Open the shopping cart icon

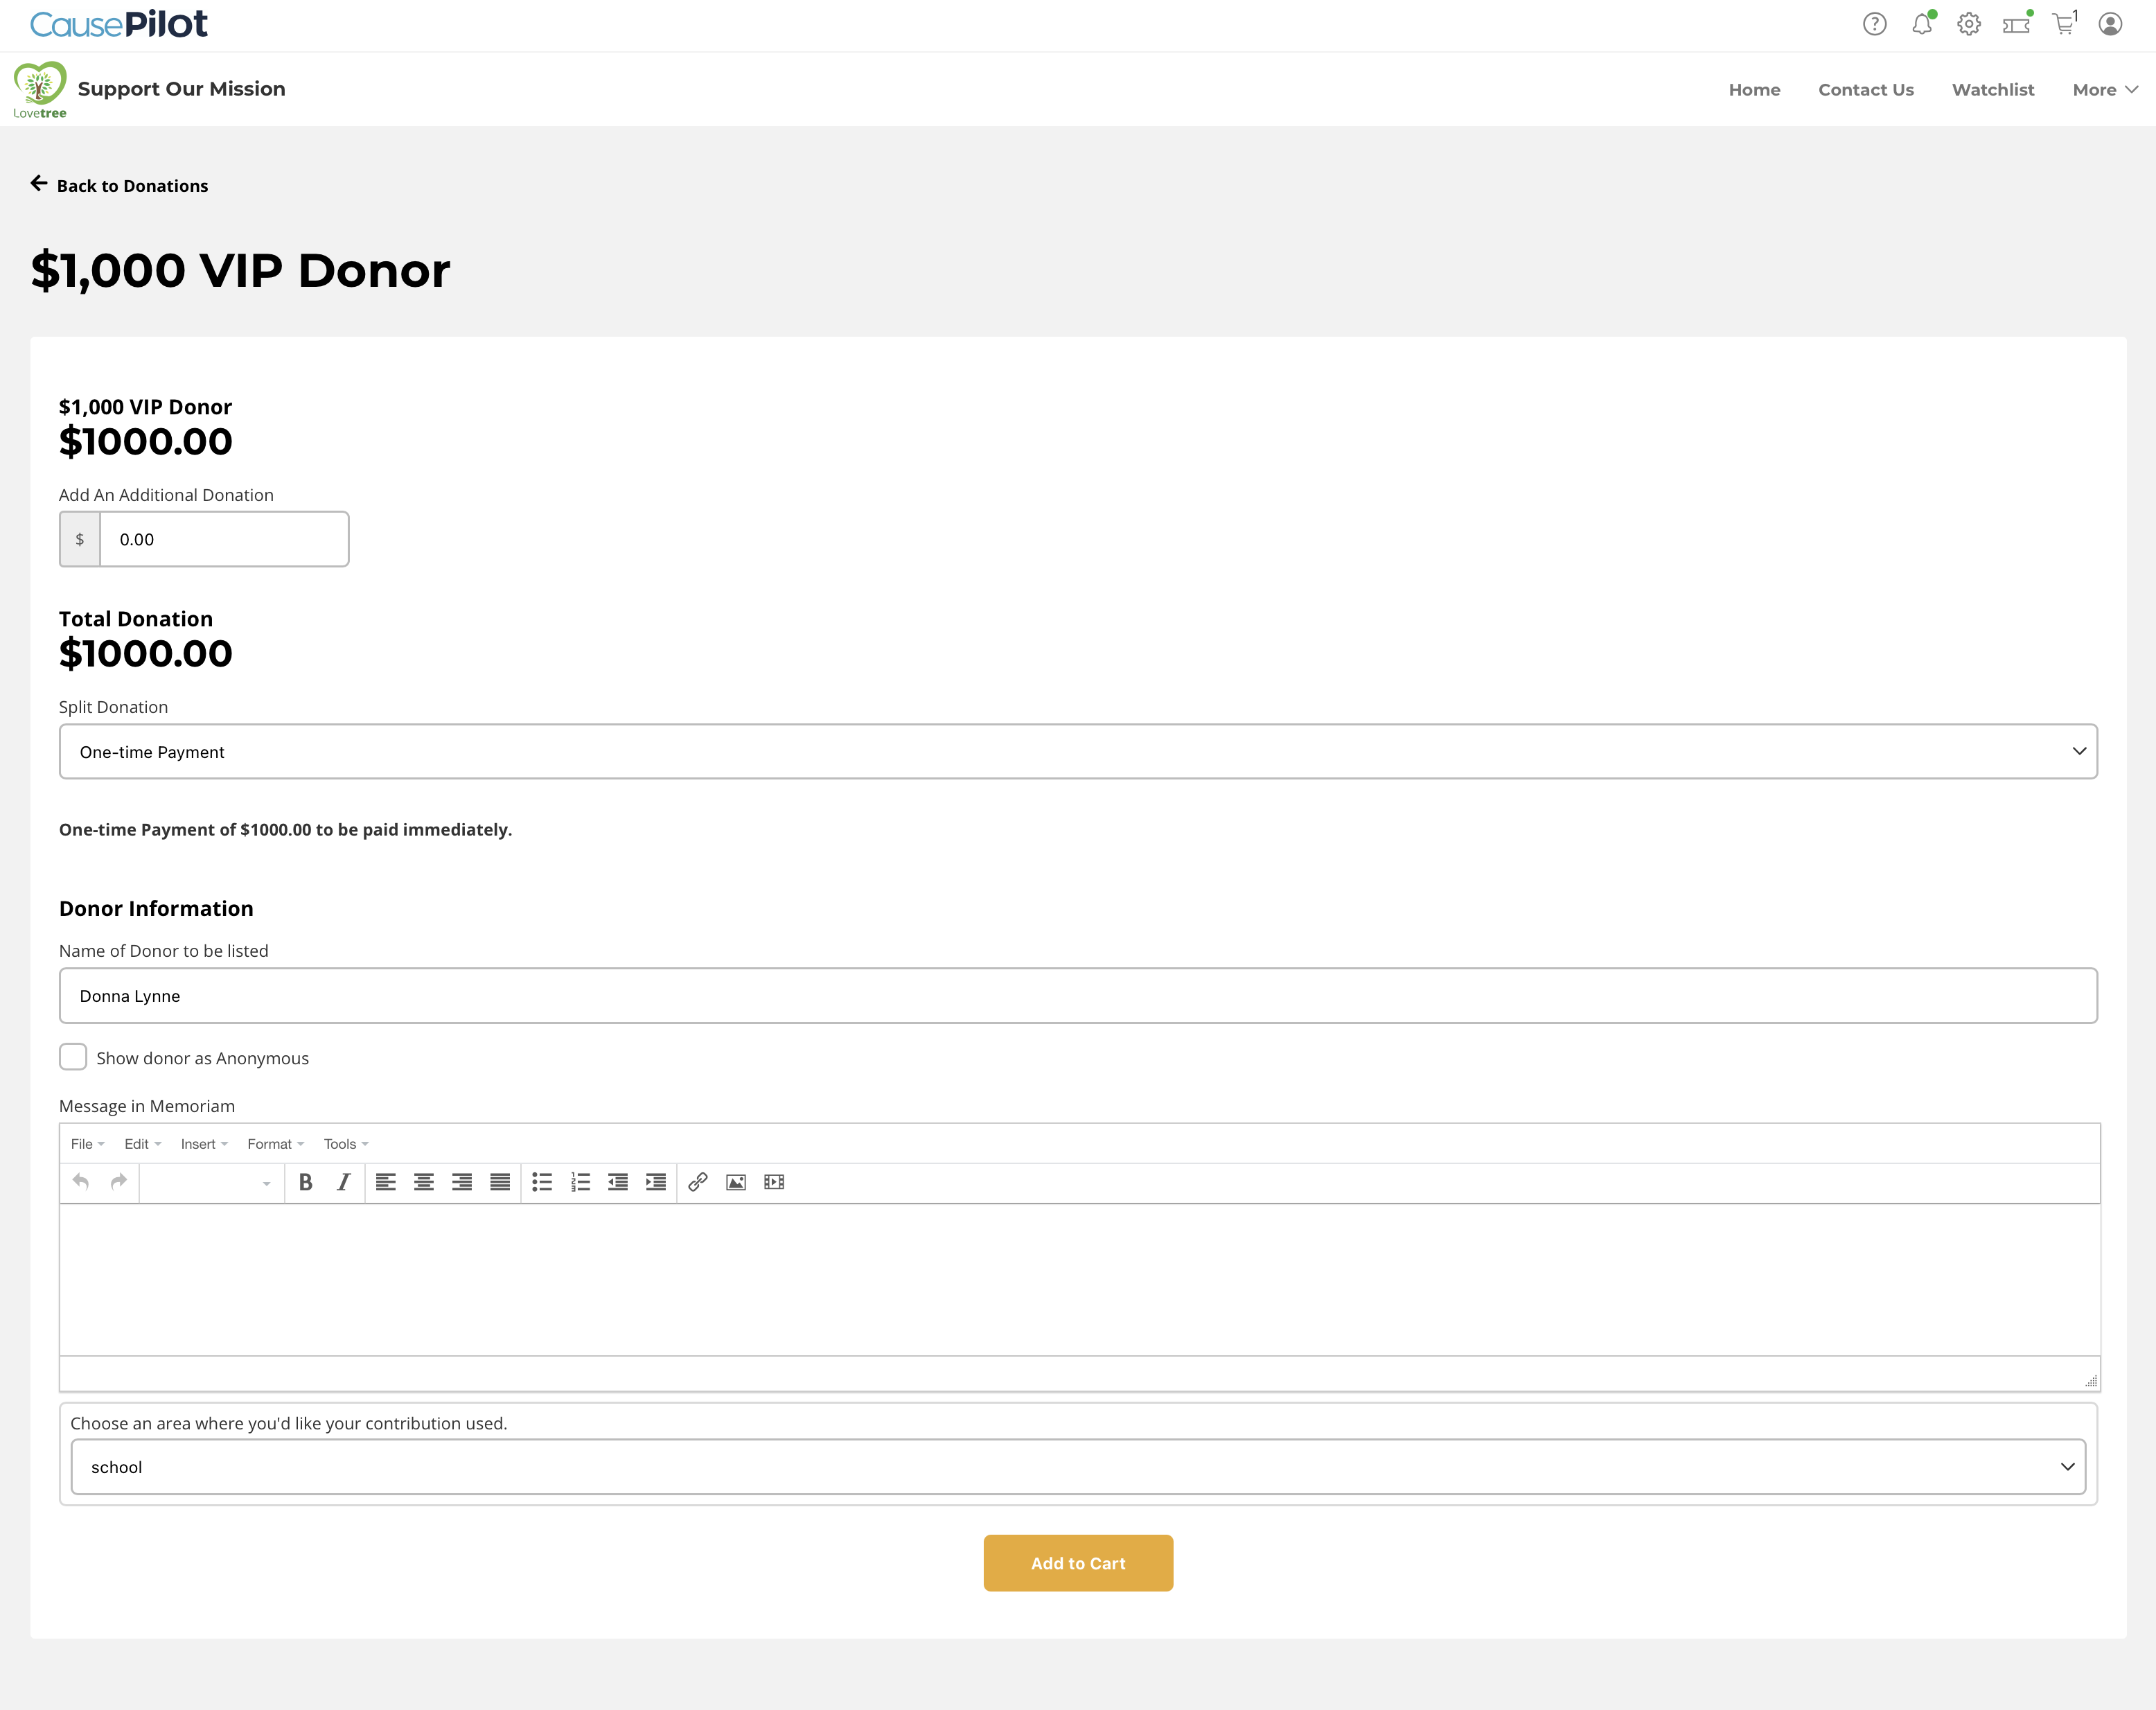tap(2064, 24)
